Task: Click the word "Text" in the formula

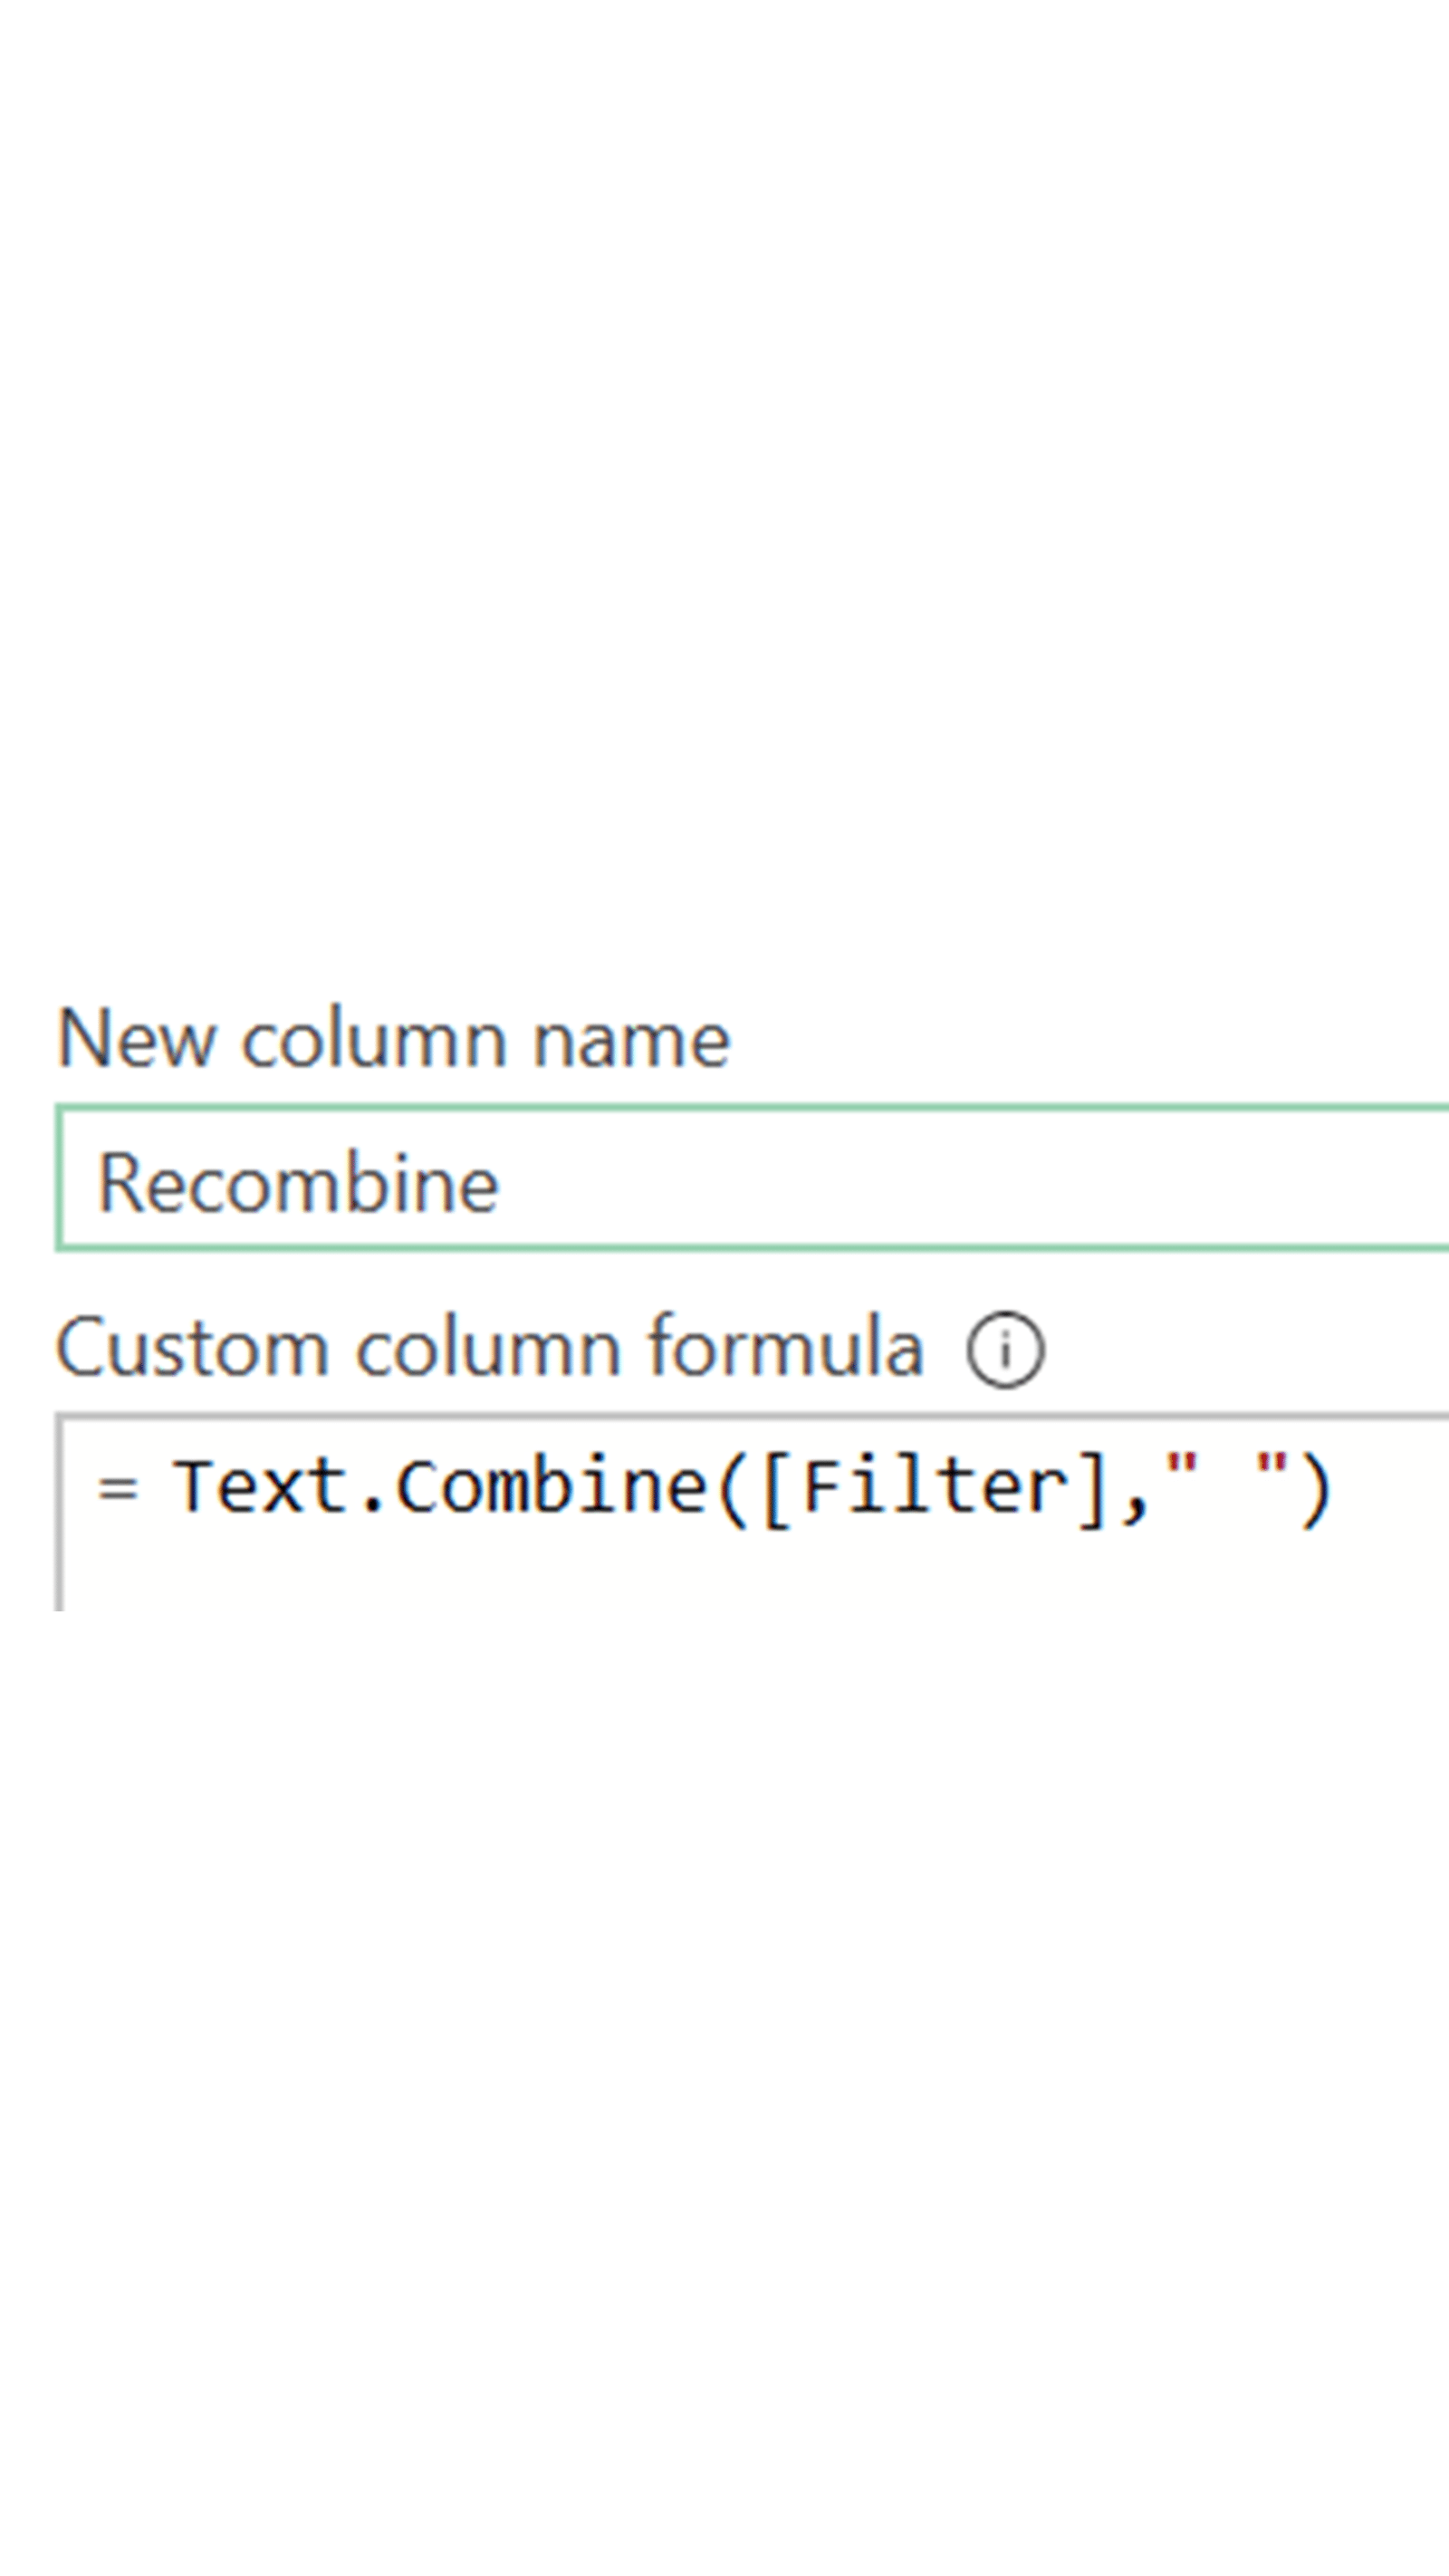Action: [260, 1486]
